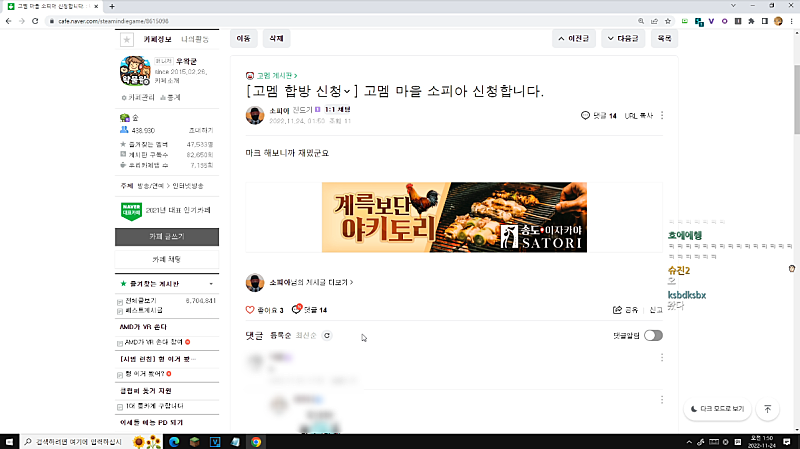Viewport: 800px width, 449px height.
Task: Open 고멤 게시판 board link
Action: (x=277, y=76)
